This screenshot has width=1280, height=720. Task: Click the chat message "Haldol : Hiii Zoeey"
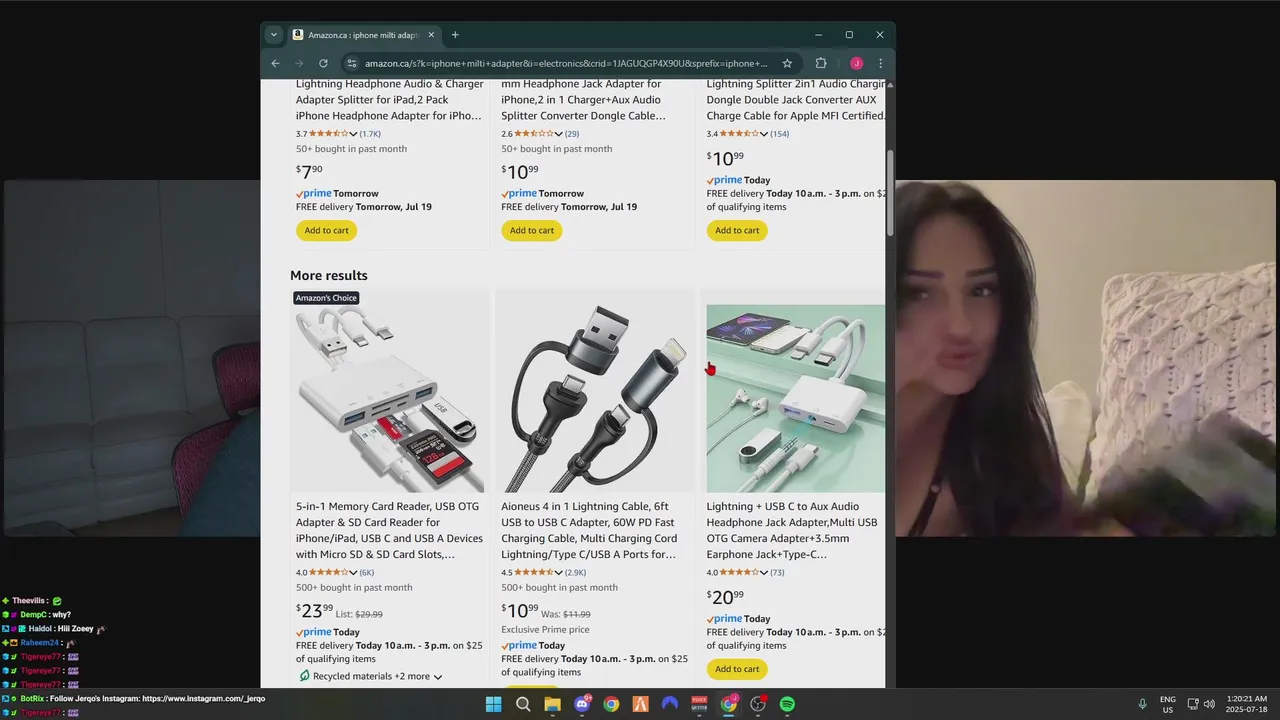[x=61, y=629]
